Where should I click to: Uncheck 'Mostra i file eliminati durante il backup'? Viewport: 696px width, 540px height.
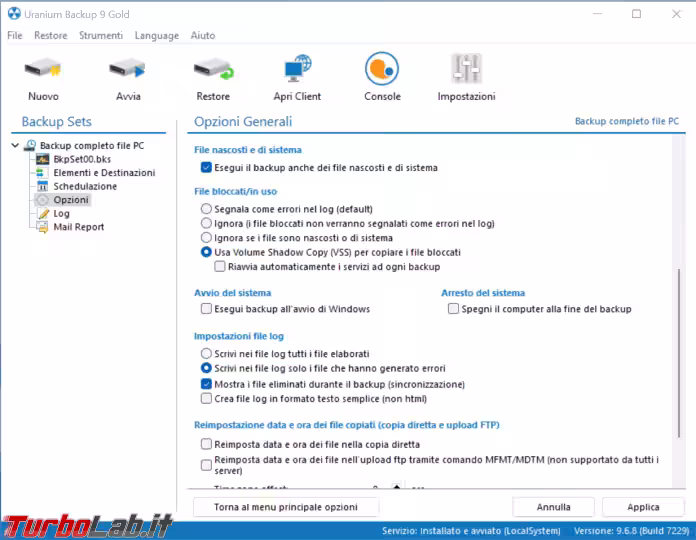click(x=206, y=384)
